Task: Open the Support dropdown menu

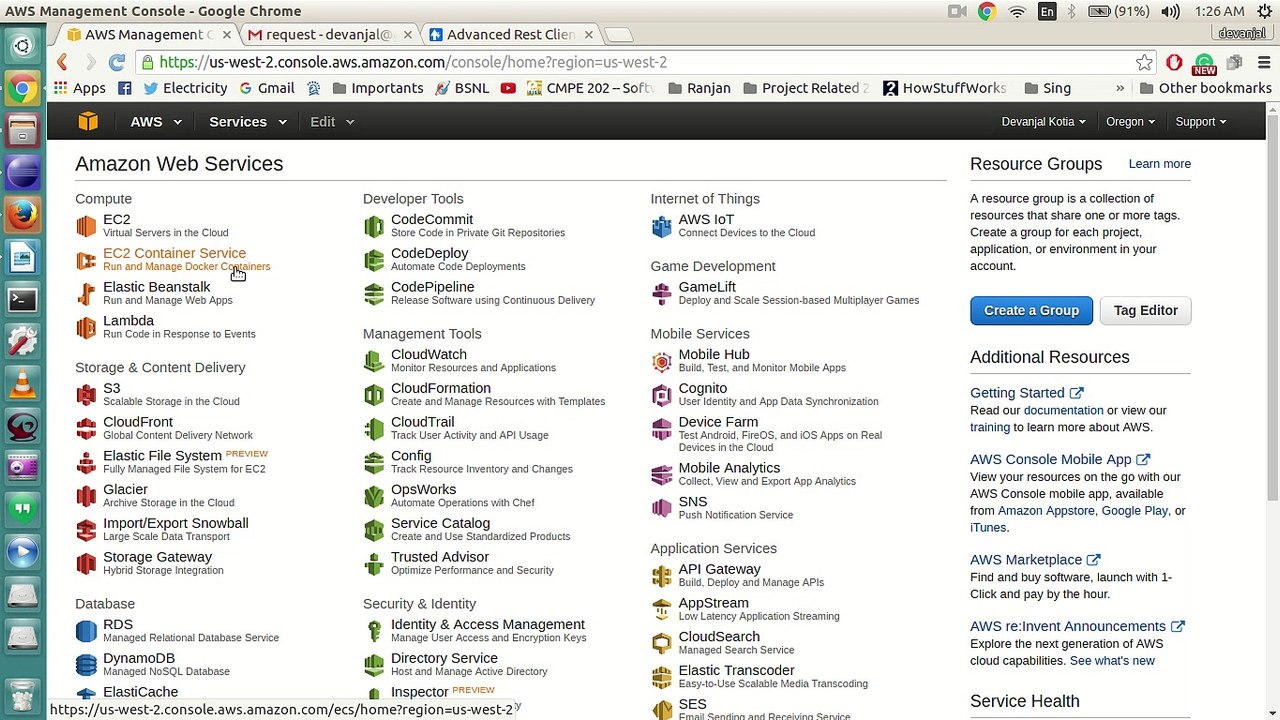Action: point(1201,122)
